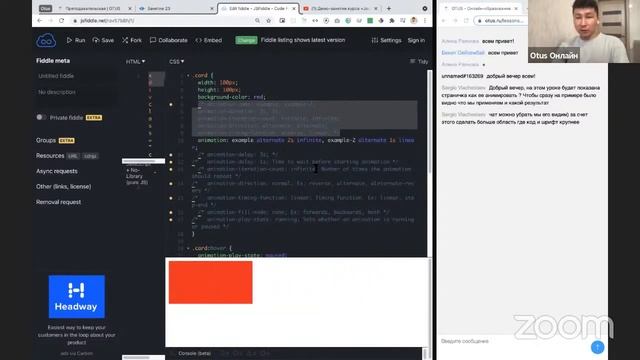The height and width of the screenshot is (360, 640).
Task: Close the Edit fiddle - JSFiddle tab
Action: click(293, 9)
